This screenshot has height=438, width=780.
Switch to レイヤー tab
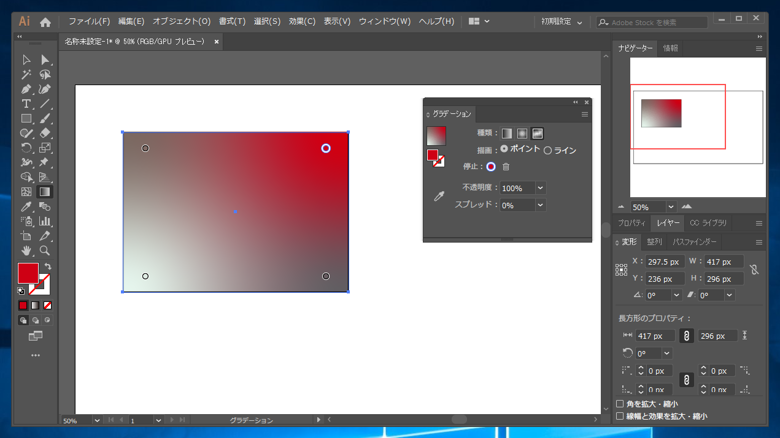tap(668, 223)
